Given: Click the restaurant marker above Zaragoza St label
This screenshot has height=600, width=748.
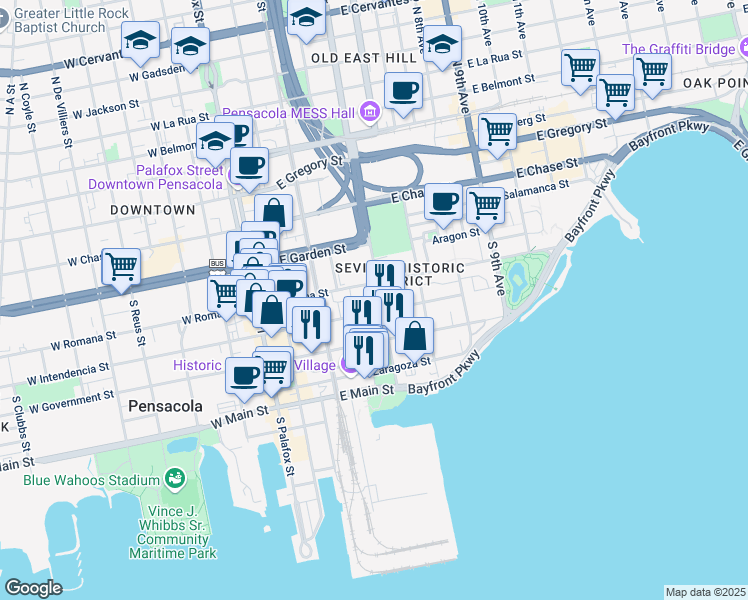Looking at the screenshot, I should [x=365, y=352].
